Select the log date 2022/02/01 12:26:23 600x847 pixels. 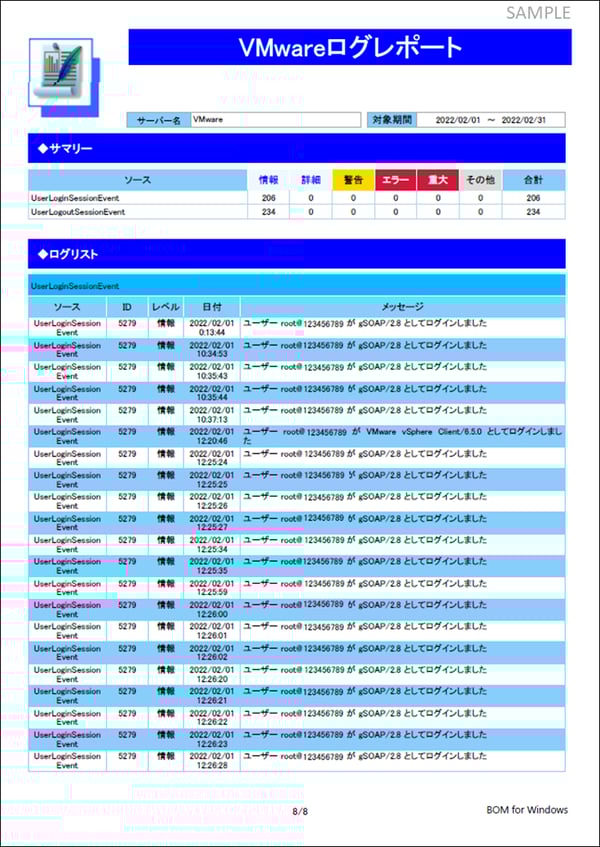[x=212, y=739]
